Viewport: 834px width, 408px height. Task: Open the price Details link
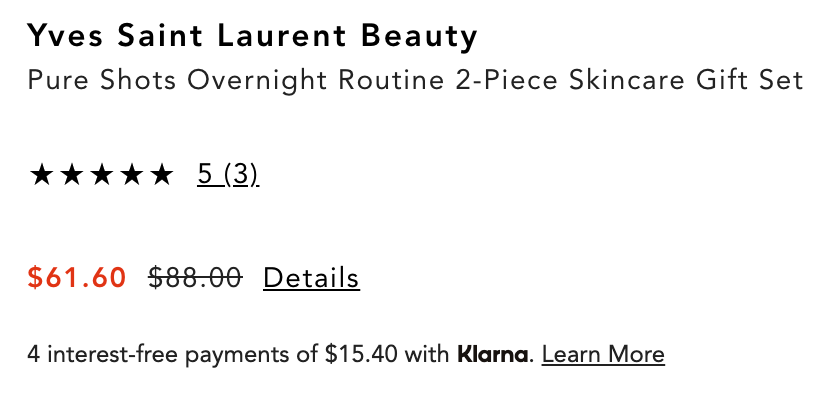coord(311,277)
